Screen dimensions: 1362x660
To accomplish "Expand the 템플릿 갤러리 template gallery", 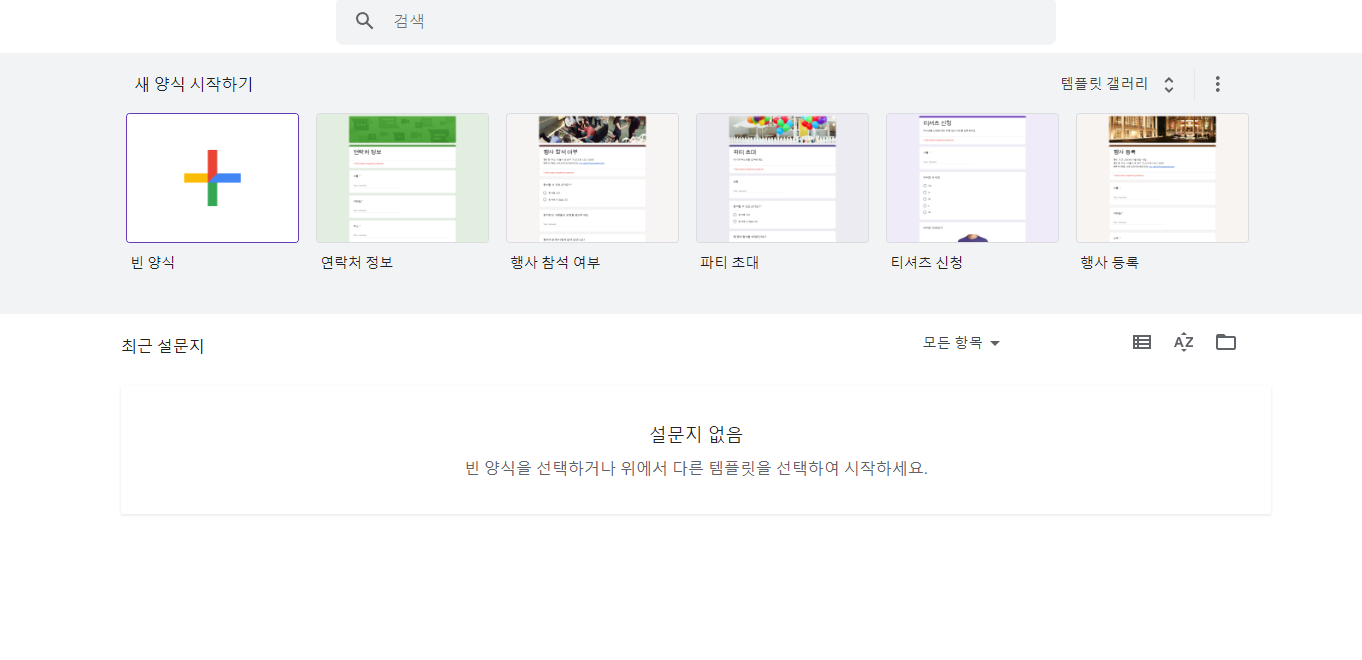I will tap(1118, 84).
